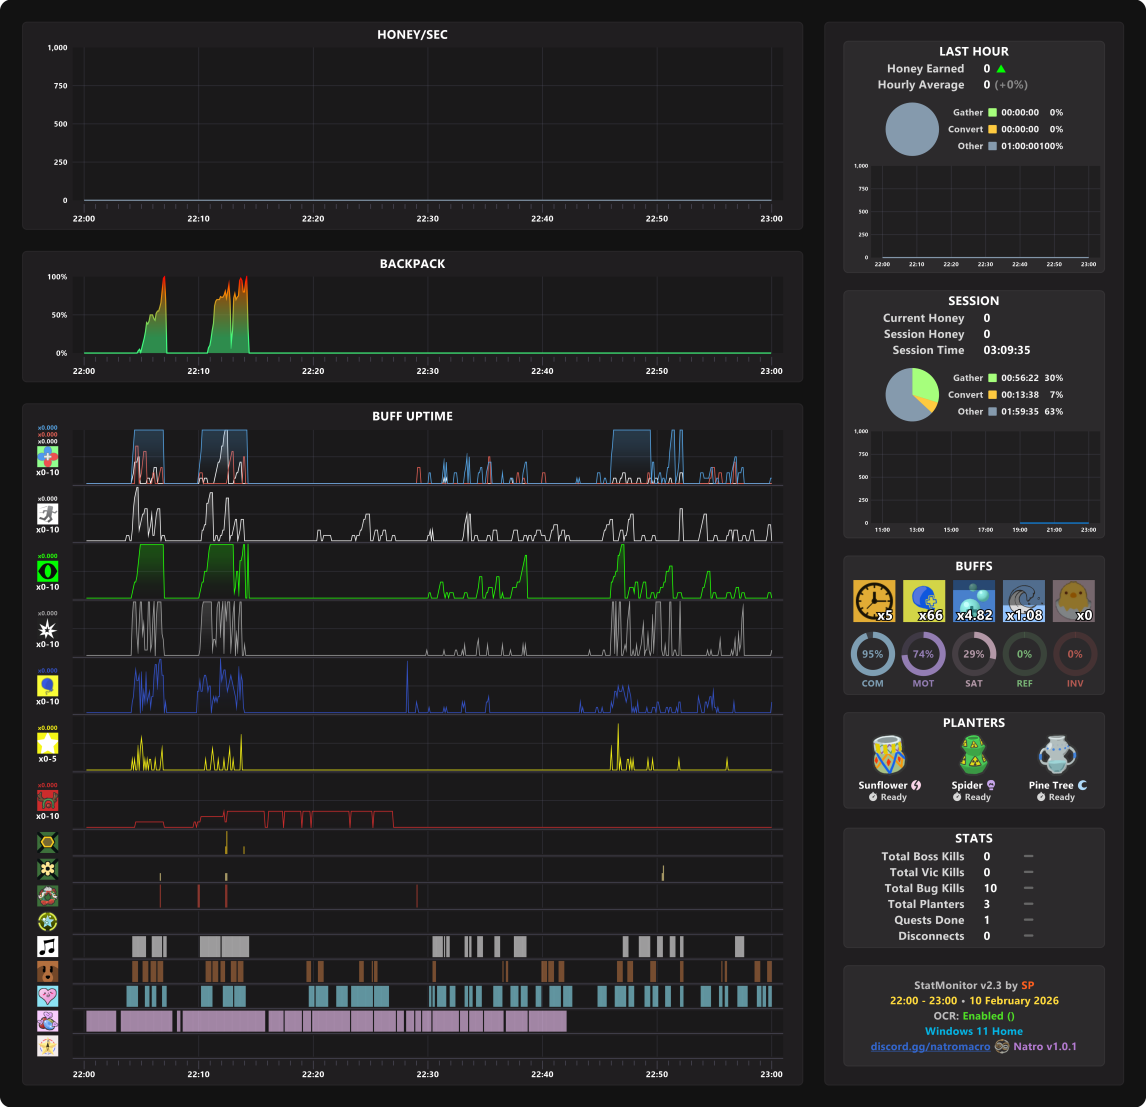
Task: Select the brown bear buff row icon
Action: tap(48, 972)
